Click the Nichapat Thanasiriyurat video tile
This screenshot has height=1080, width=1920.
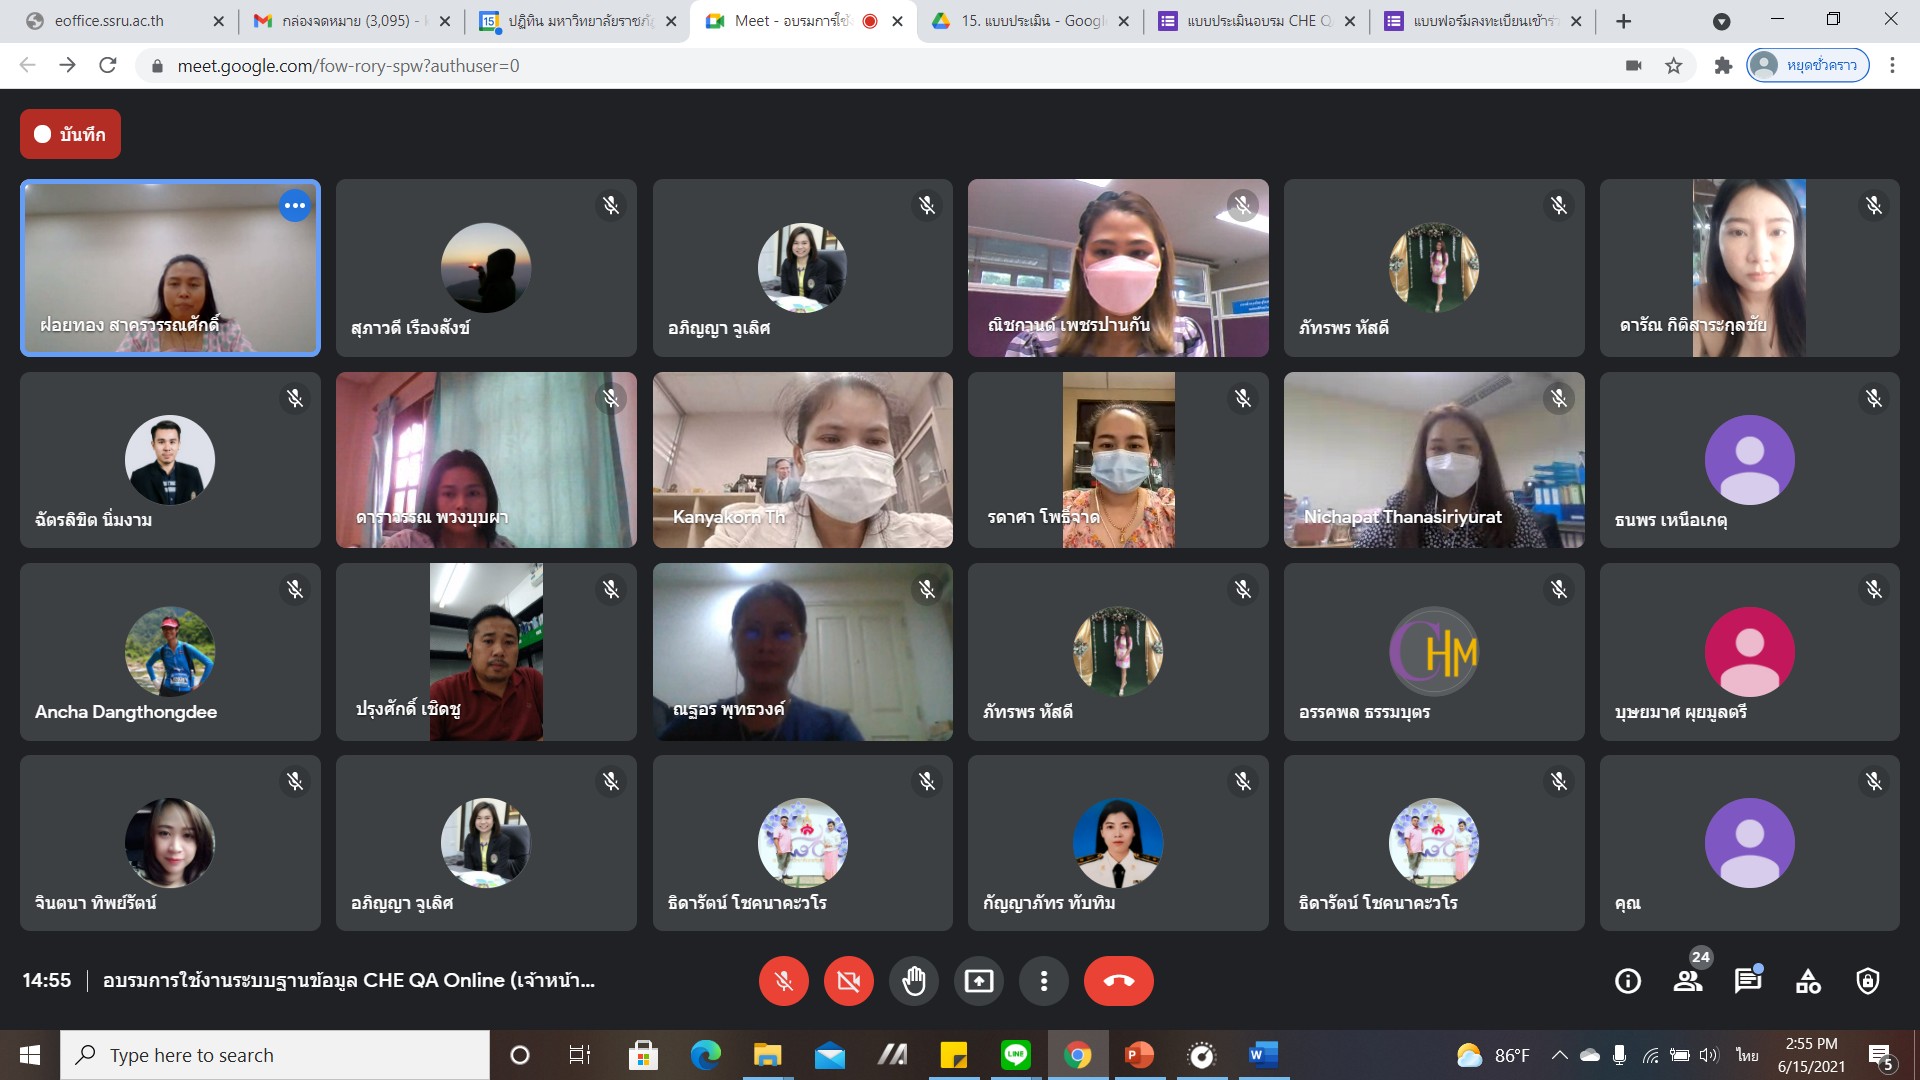click(x=1433, y=460)
